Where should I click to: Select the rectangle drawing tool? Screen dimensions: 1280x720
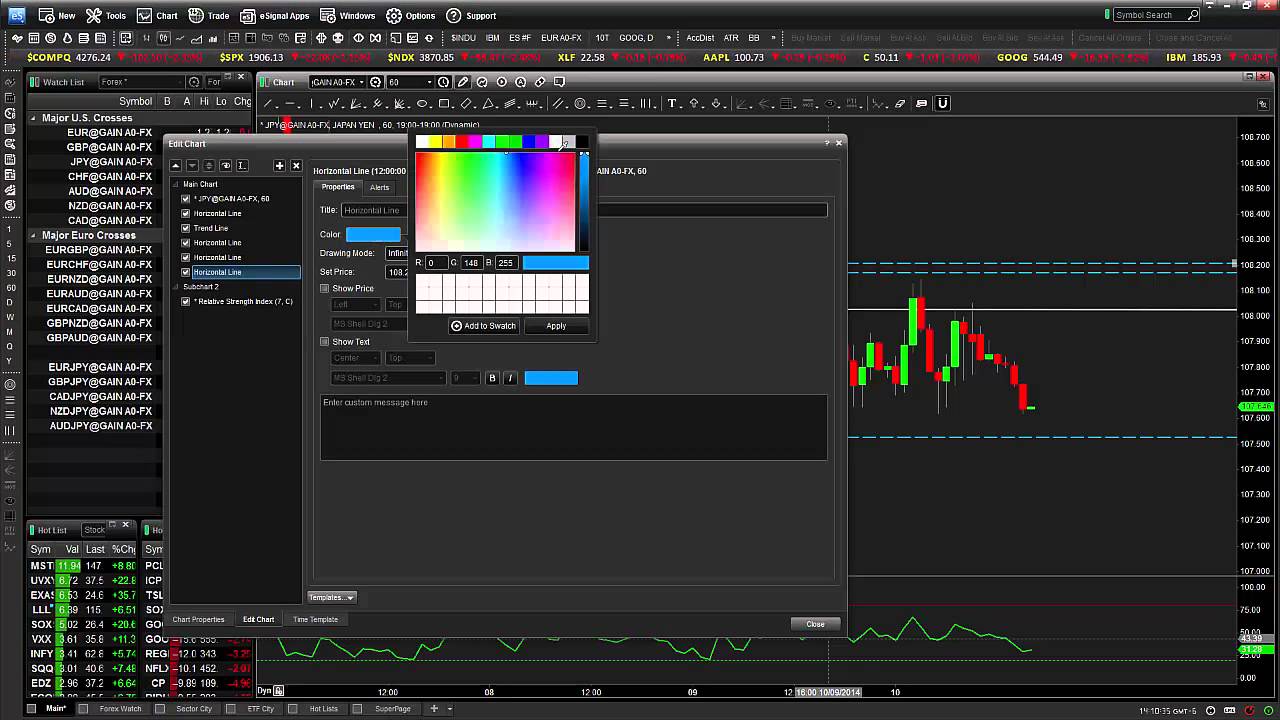pyautogui.click(x=445, y=104)
